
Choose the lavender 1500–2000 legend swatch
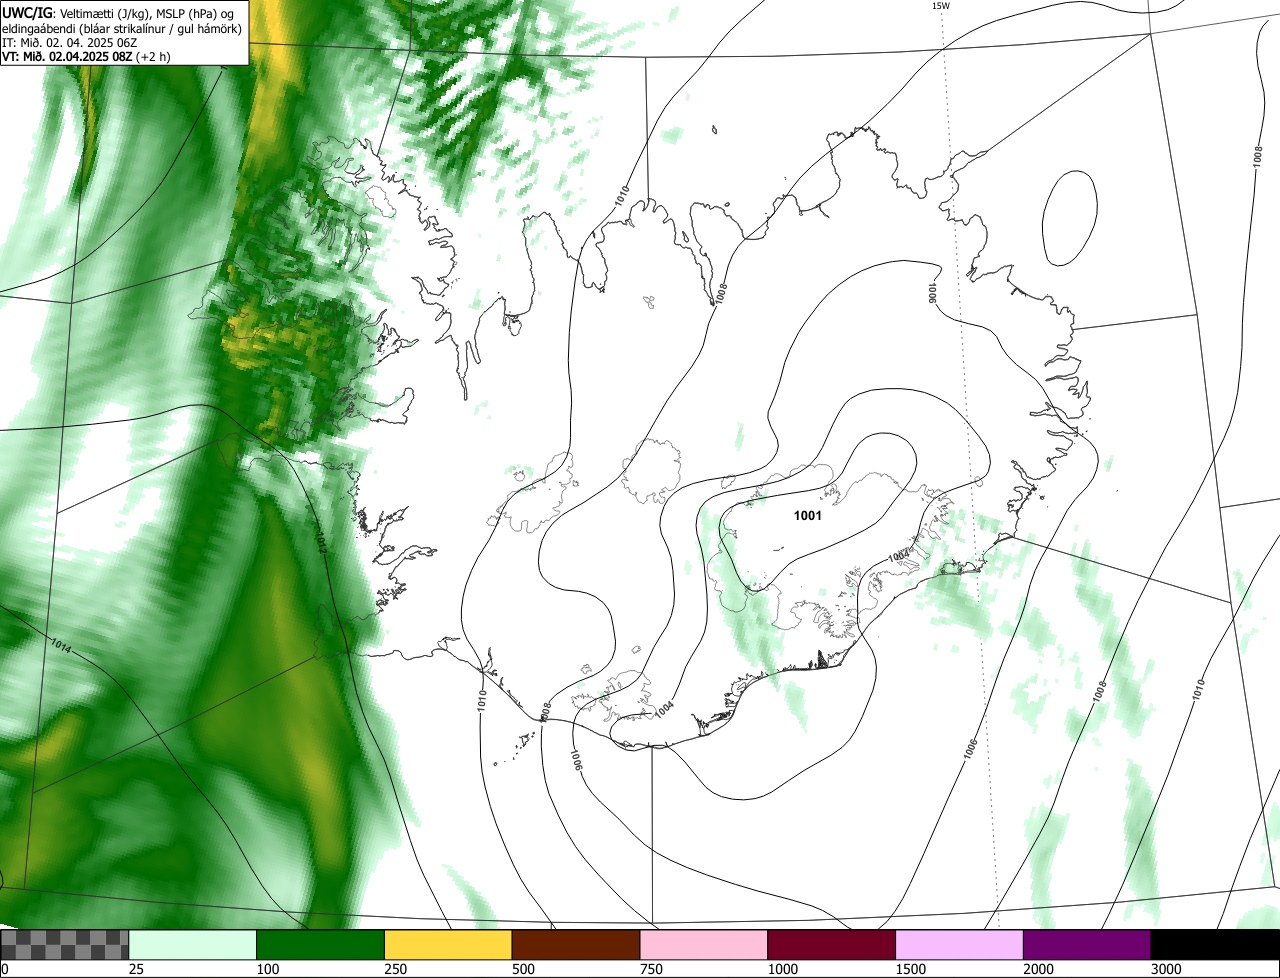pyautogui.click(x=960, y=945)
